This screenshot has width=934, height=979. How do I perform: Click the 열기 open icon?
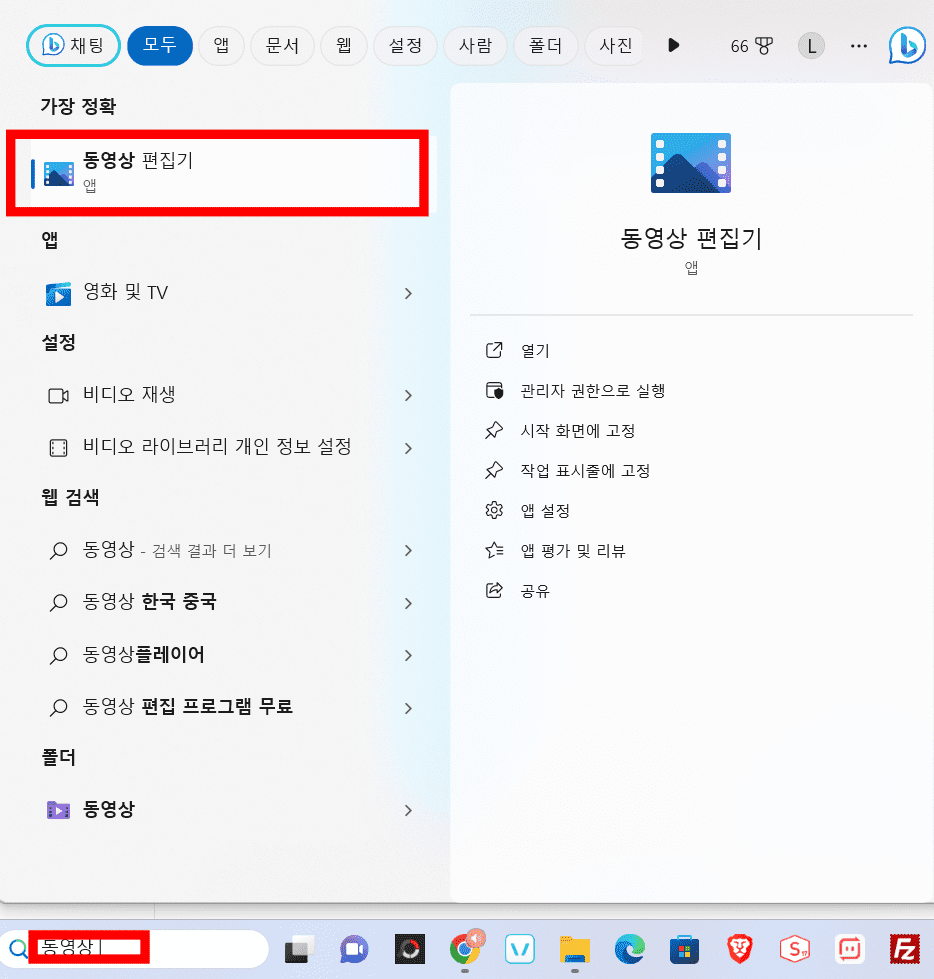[x=494, y=350]
